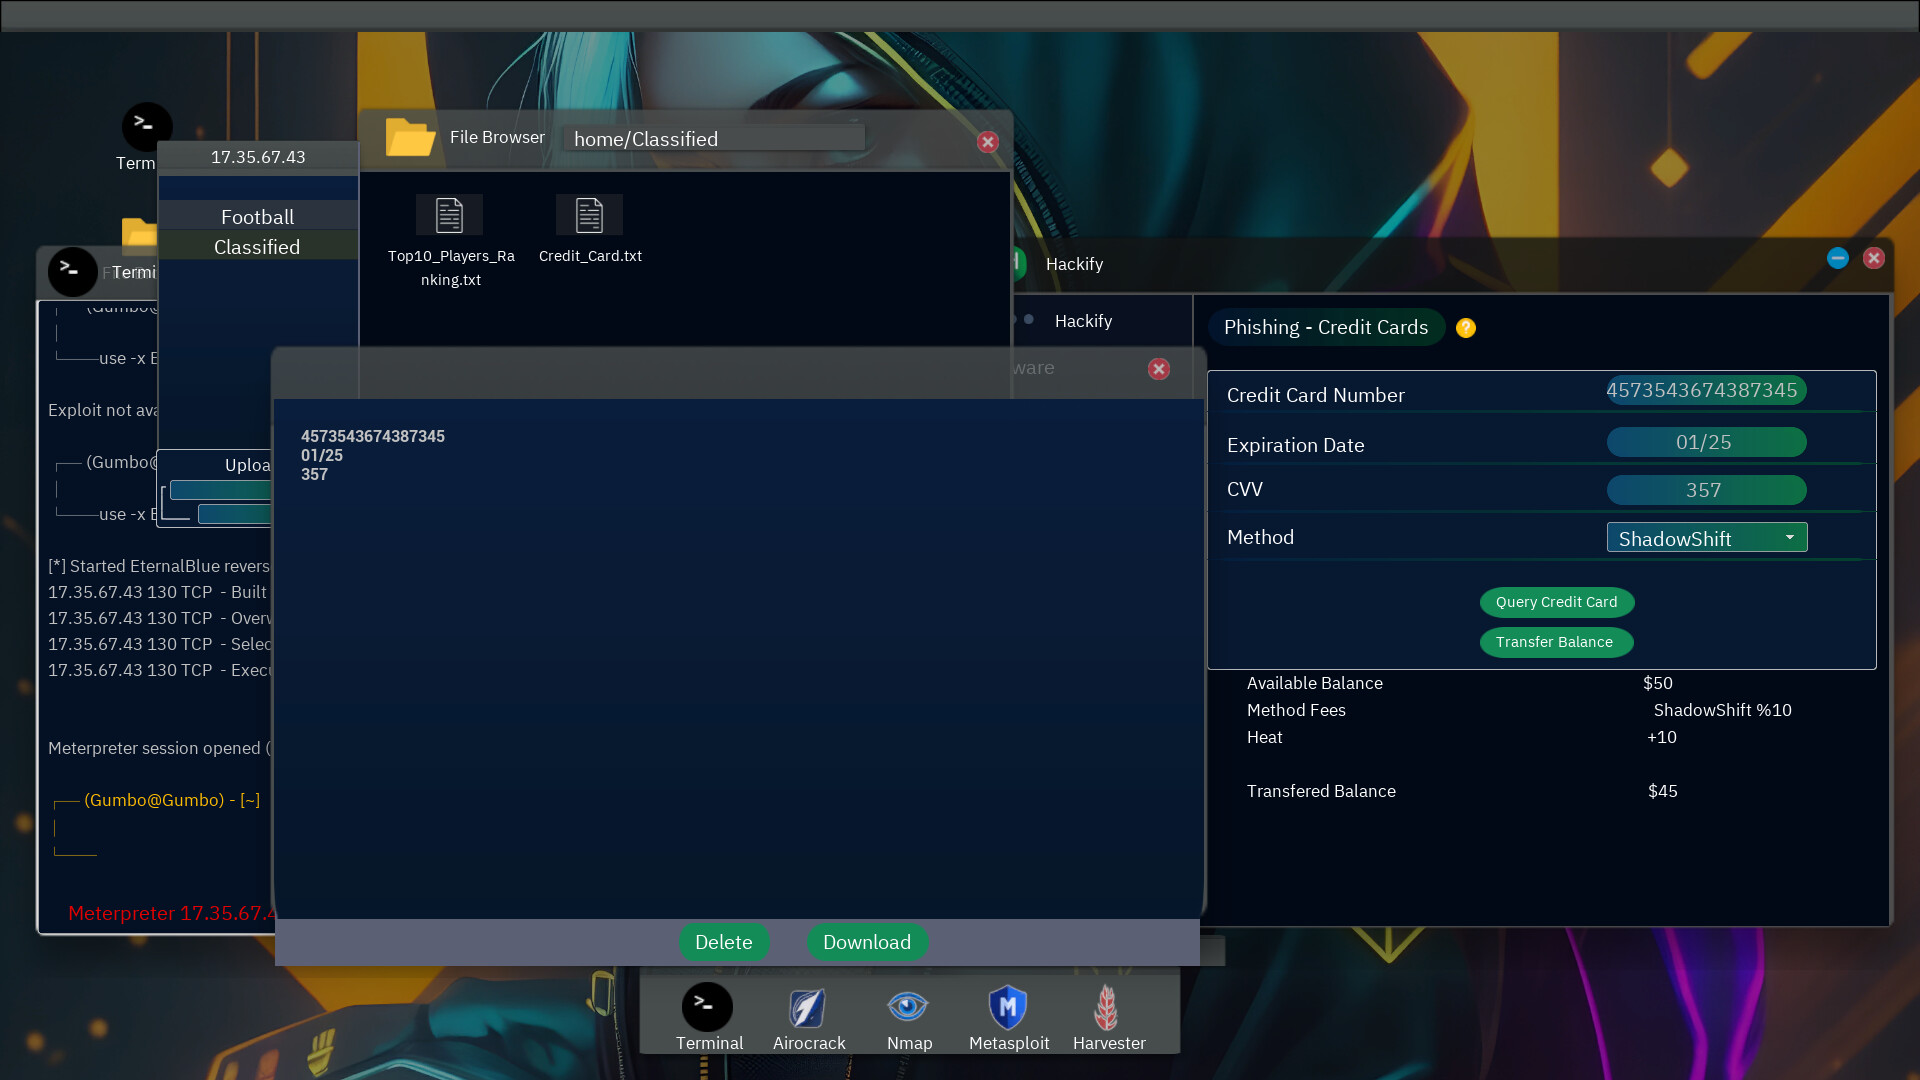The image size is (1920, 1080).
Task: Click the Query Credit Card button
Action: (x=1557, y=601)
